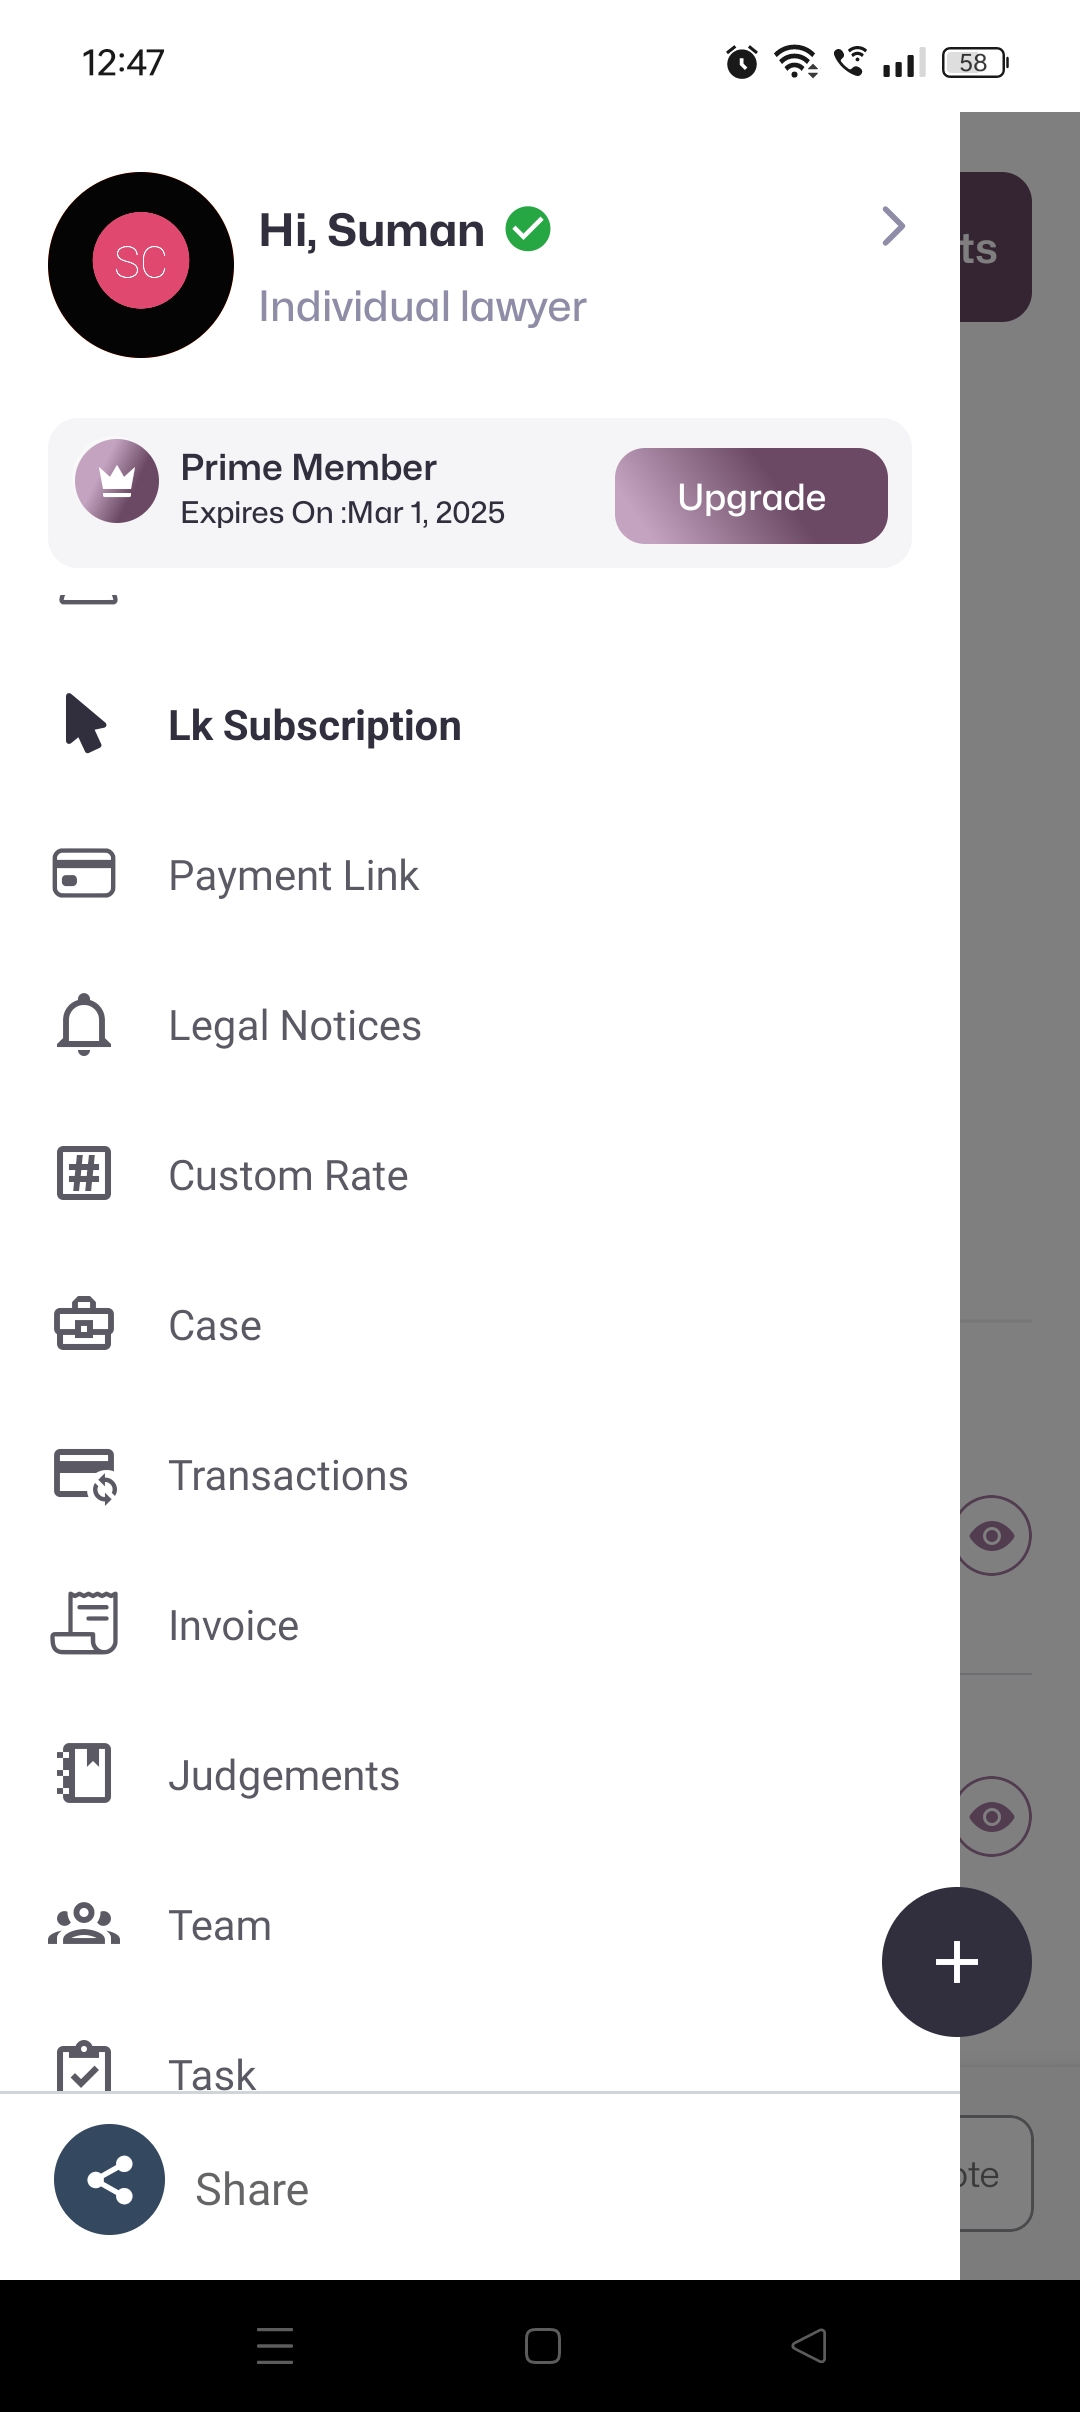Screen dimensions: 1080x2412
Task: Open the Lk Subscription menu item
Action: pos(314,726)
